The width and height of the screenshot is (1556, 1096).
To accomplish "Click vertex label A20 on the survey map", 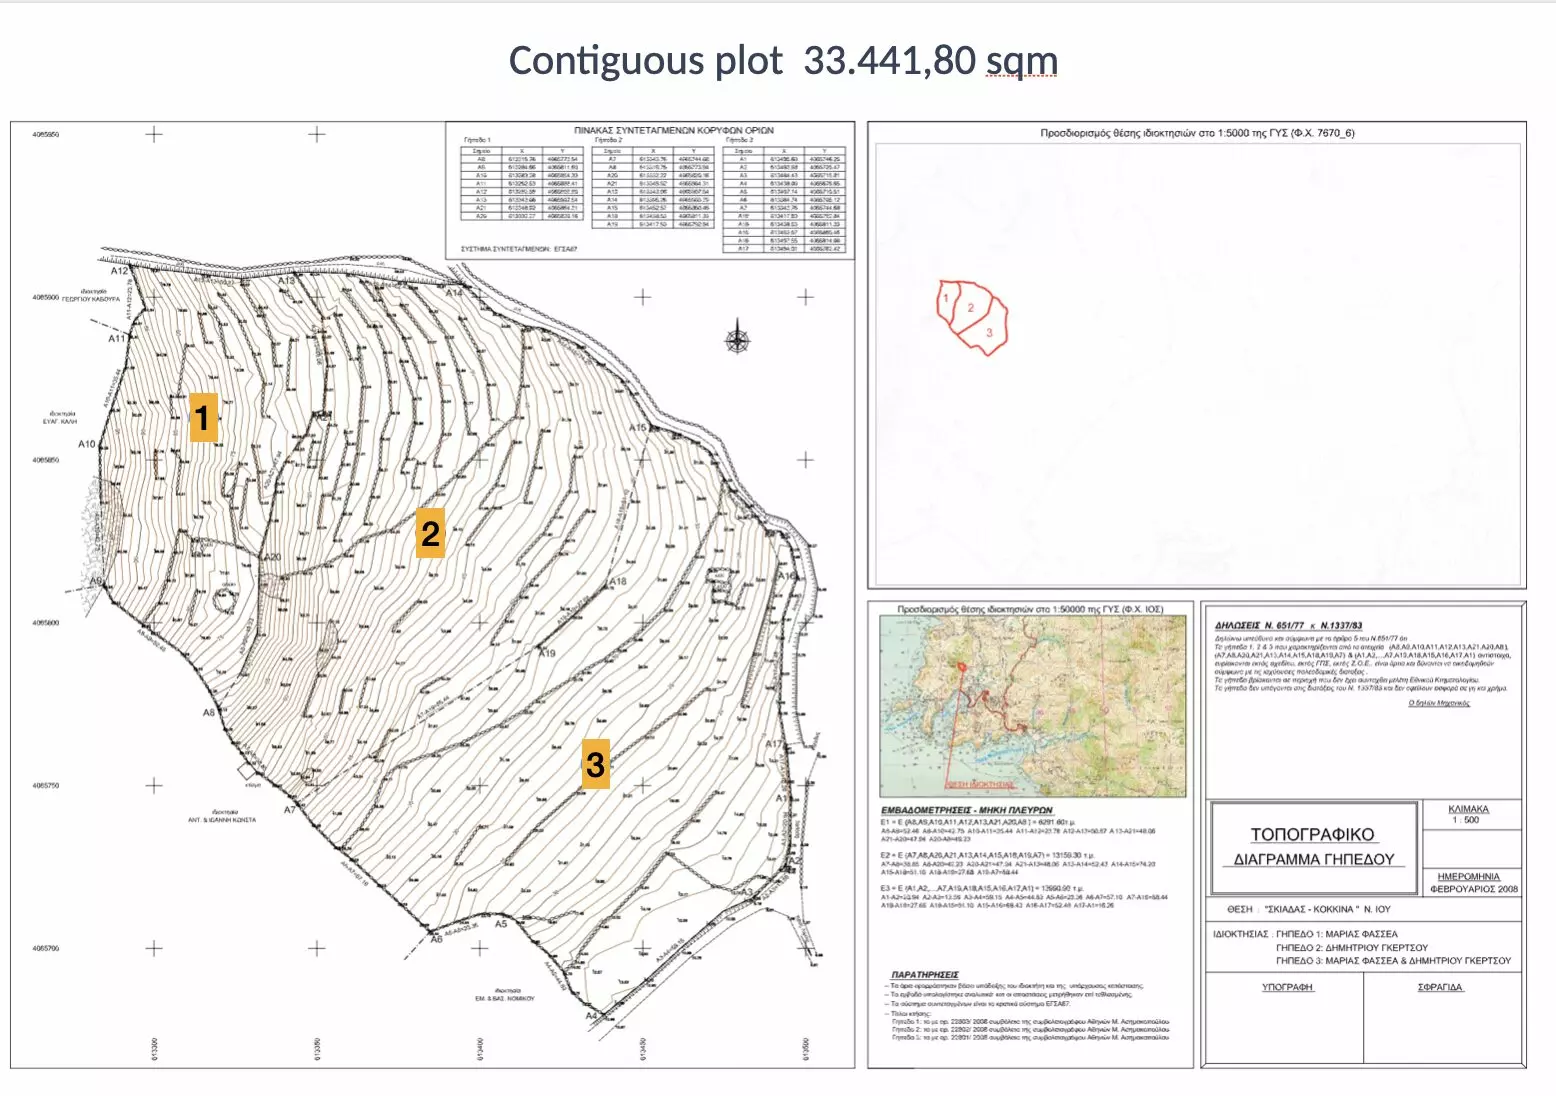I will pyautogui.click(x=272, y=557).
